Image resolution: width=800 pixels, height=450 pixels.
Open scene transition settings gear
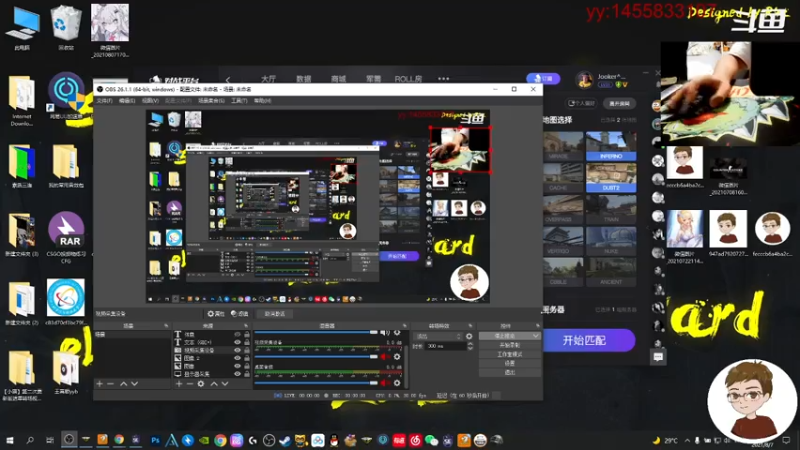pyautogui.click(x=469, y=336)
